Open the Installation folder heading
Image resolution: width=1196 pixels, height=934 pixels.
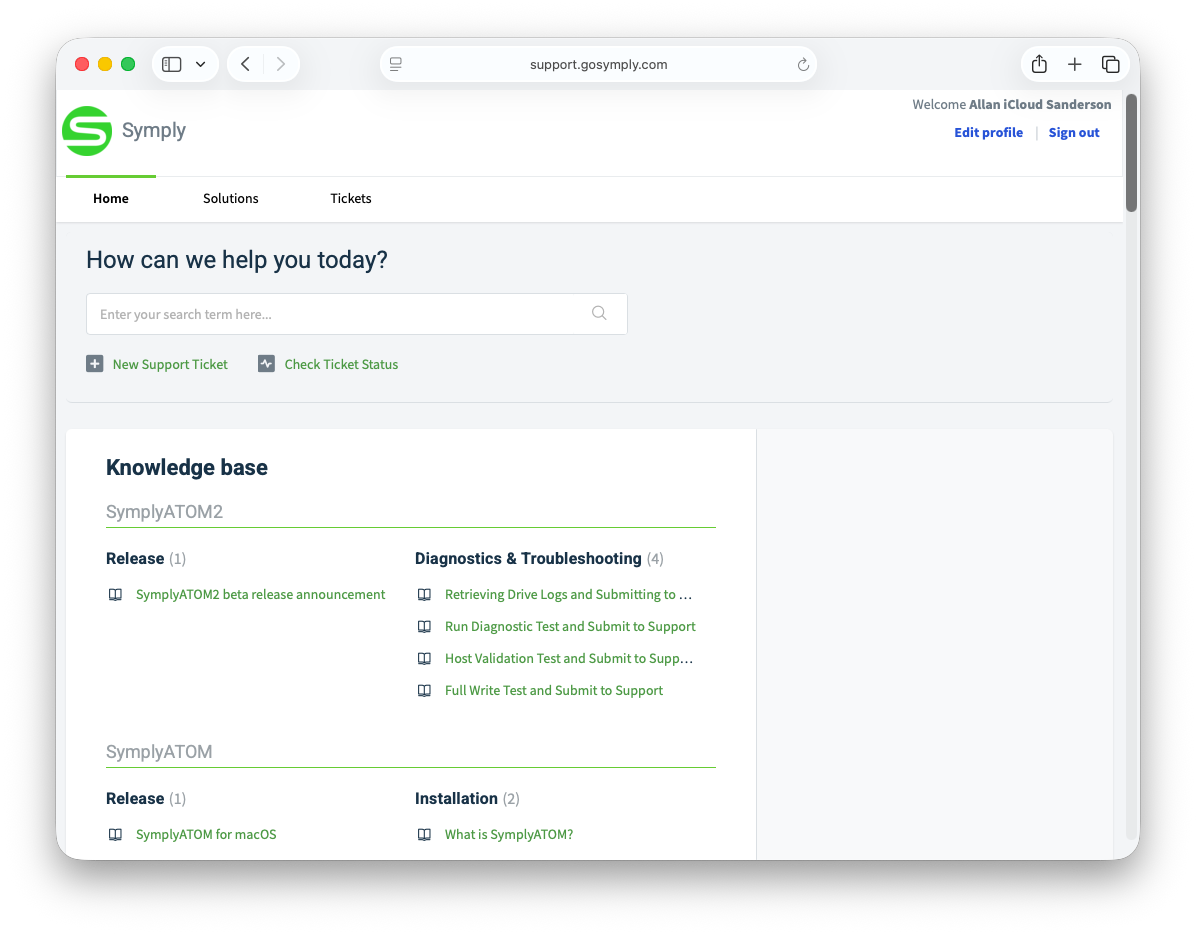tap(456, 799)
